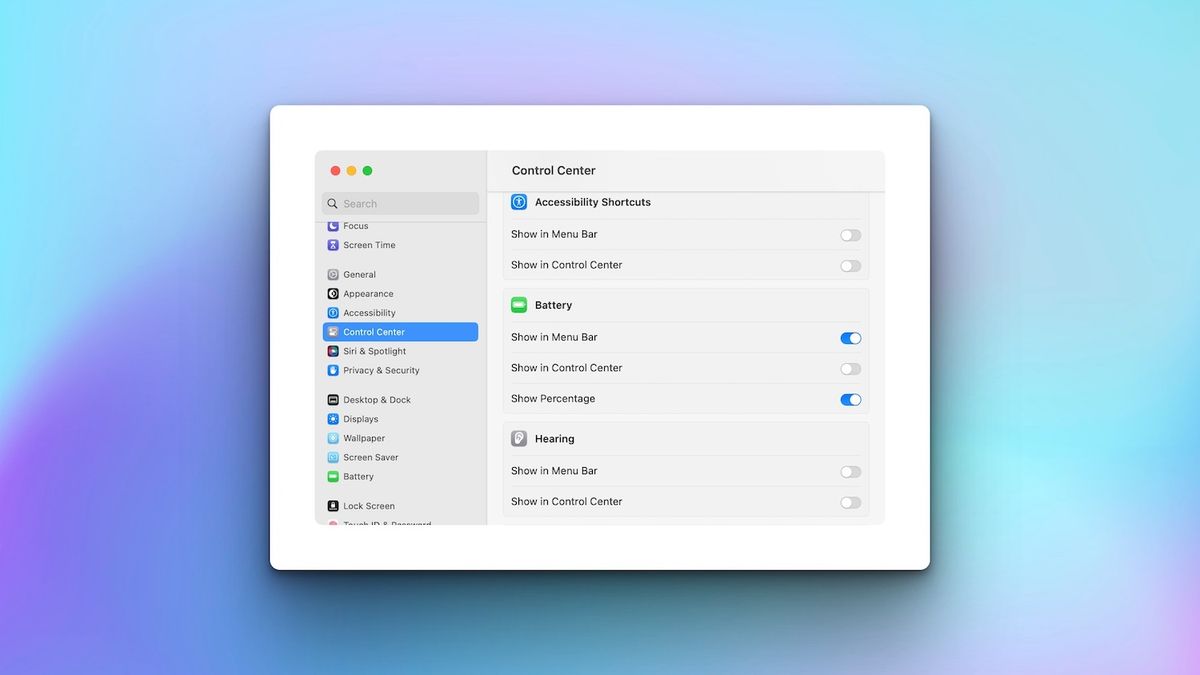Viewport: 1200px width, 675px height.
Task: Click the Accessibility Shortcuts section icon
Action: tap(518, 201)
